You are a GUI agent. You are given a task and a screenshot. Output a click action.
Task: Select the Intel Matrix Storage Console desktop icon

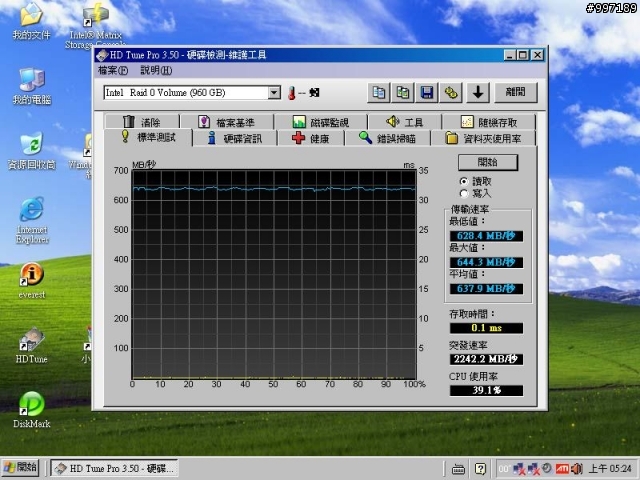tap(96, 24)
